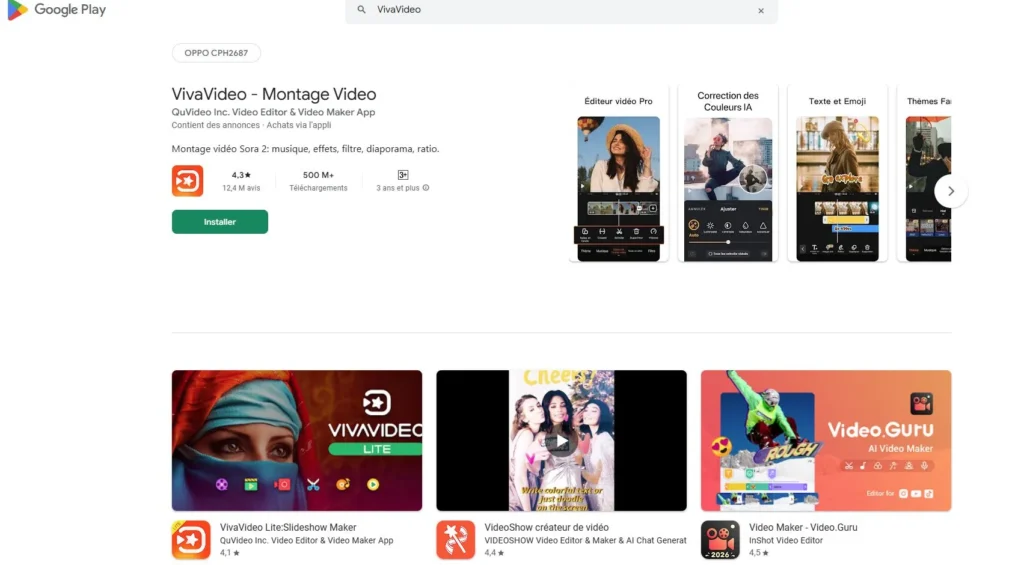
Task: Click the VivaVideo Lite app icon
Action: pos(191,540)
